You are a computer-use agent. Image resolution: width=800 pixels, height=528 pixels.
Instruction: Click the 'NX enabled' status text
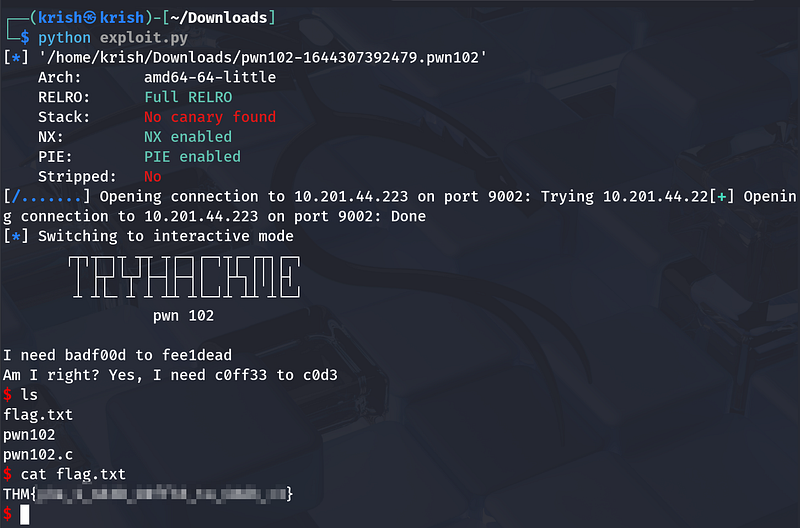point(188,137)
